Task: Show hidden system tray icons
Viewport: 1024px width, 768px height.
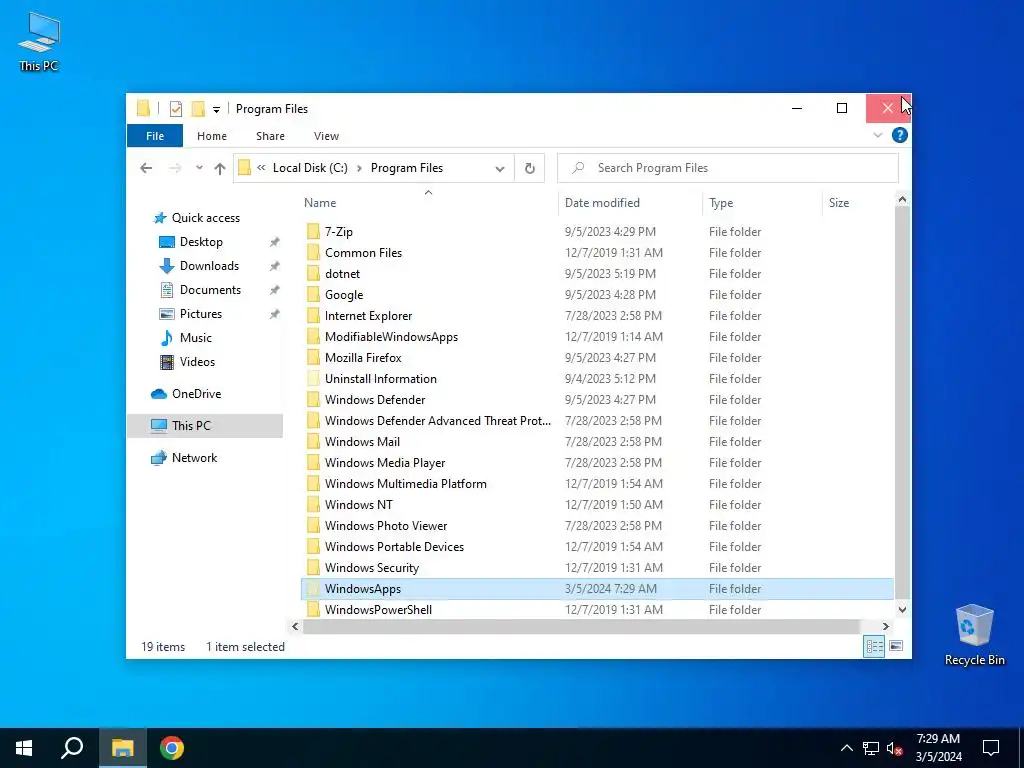Action: point(846,748)
